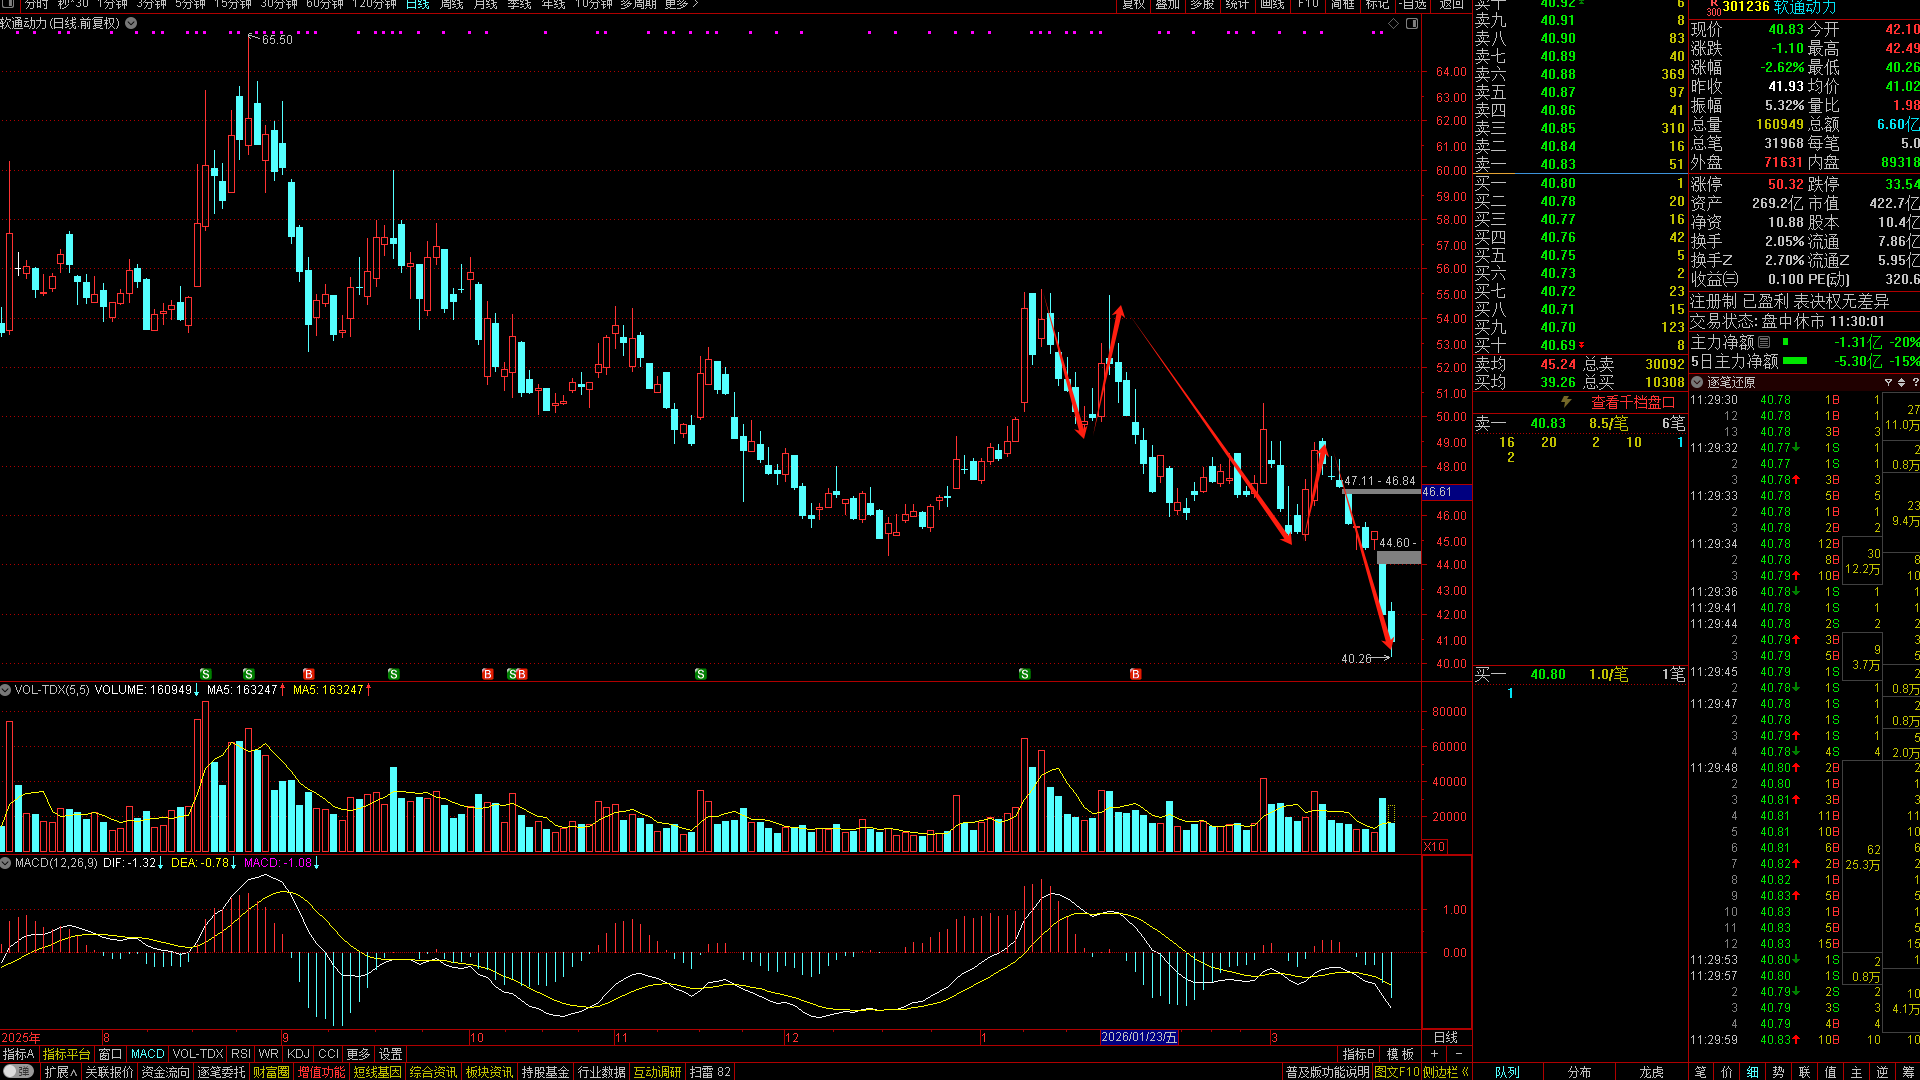Screen dimensions: 1920x1080
Task: Toggle the circle button beside the VOL-TDX indicator
Action: (6, 690)
